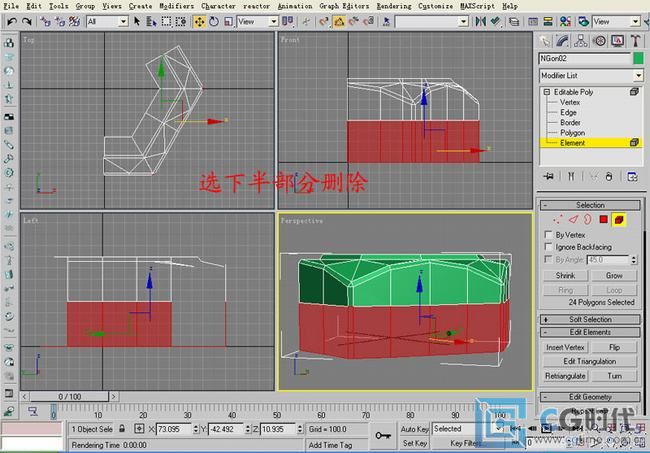Screen dimensions: 650x453
Task: Click the Show End Result toggle icon
Action: tap(571, 177)
